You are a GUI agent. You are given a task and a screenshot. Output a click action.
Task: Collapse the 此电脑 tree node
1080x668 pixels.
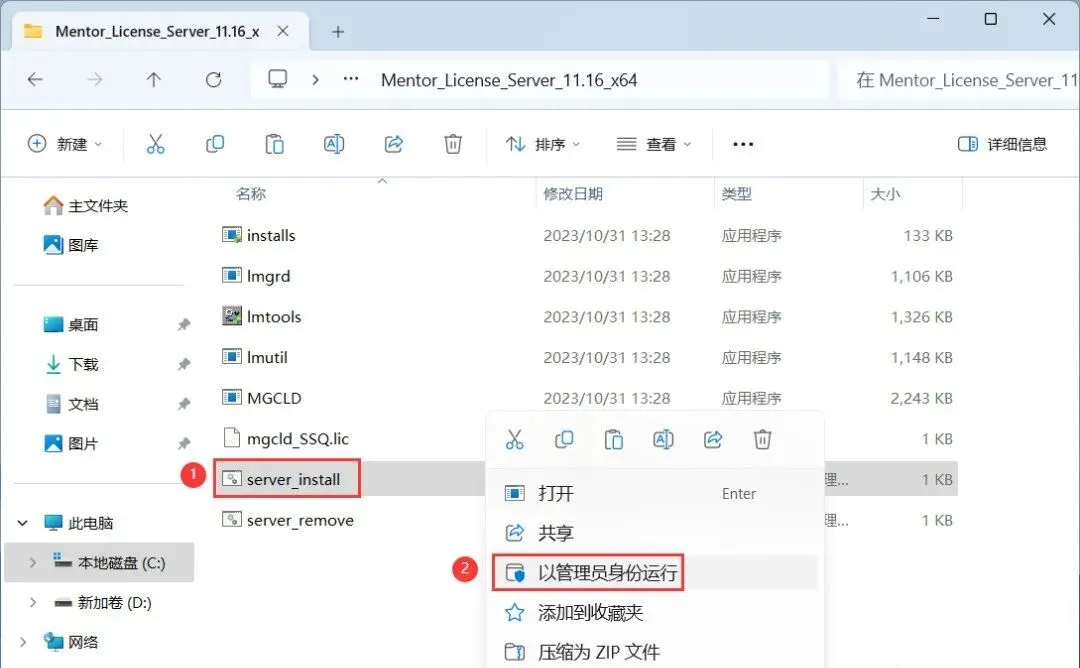pos(23,523)
